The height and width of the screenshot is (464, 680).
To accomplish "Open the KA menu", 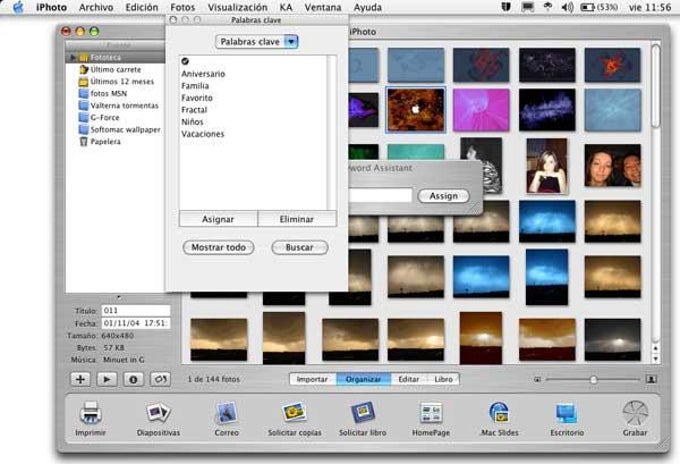I will point(286,7).
